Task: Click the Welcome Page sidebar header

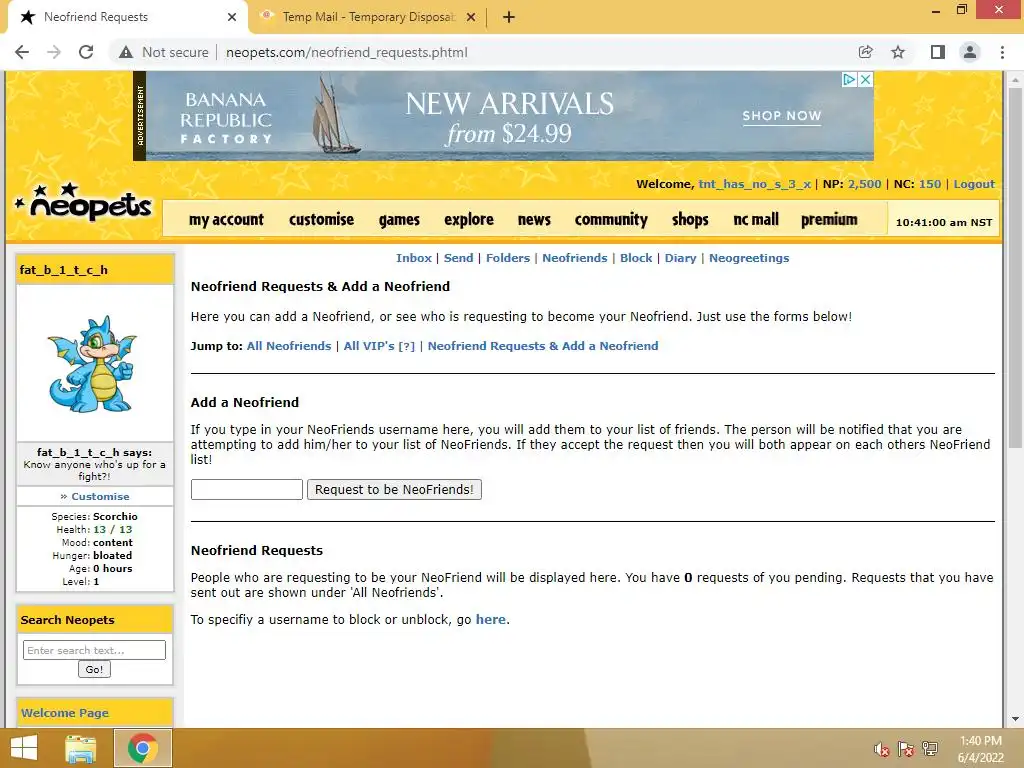Action: coord(65,713)
